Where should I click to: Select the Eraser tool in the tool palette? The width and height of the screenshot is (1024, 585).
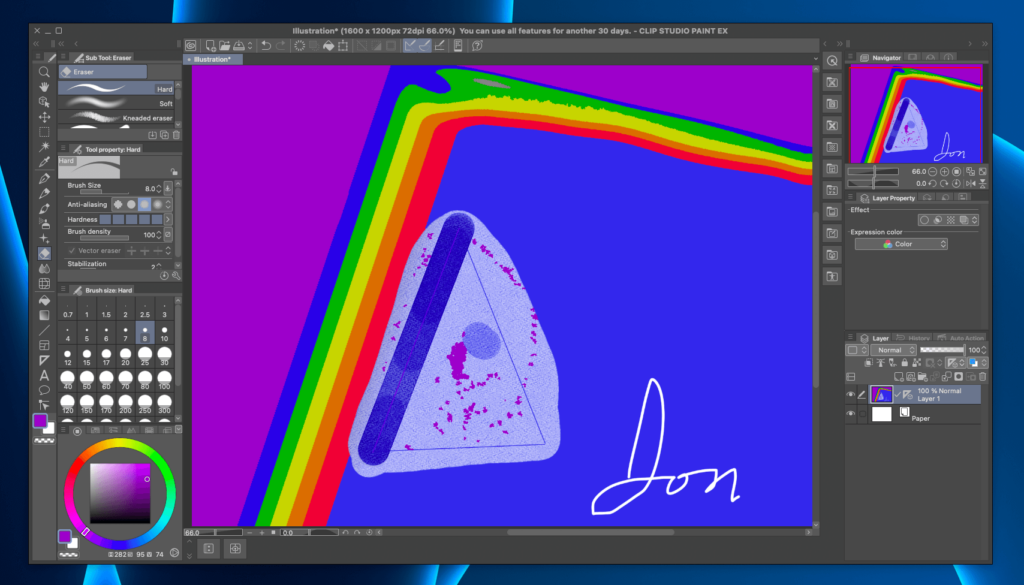click(44, 253)
